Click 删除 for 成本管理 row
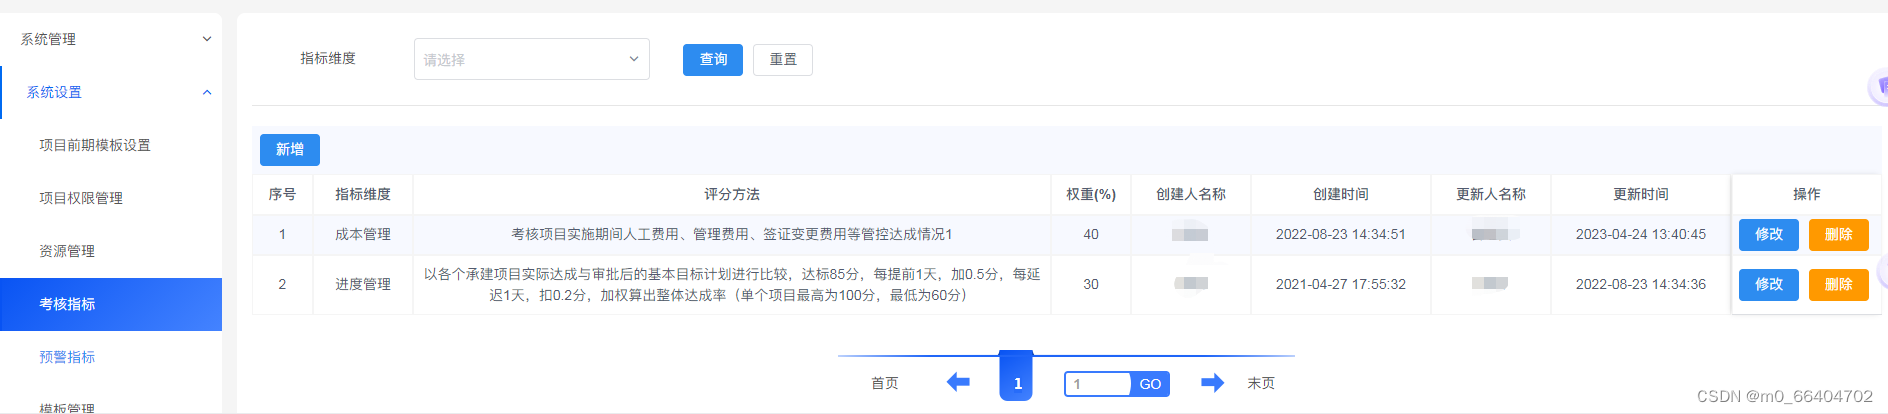This screenshot has width=1888, height=414. (1839, 234)
